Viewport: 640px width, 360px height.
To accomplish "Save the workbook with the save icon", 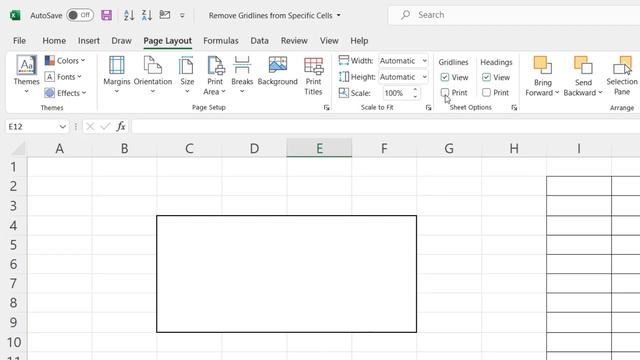I will (x=107, y=16).
